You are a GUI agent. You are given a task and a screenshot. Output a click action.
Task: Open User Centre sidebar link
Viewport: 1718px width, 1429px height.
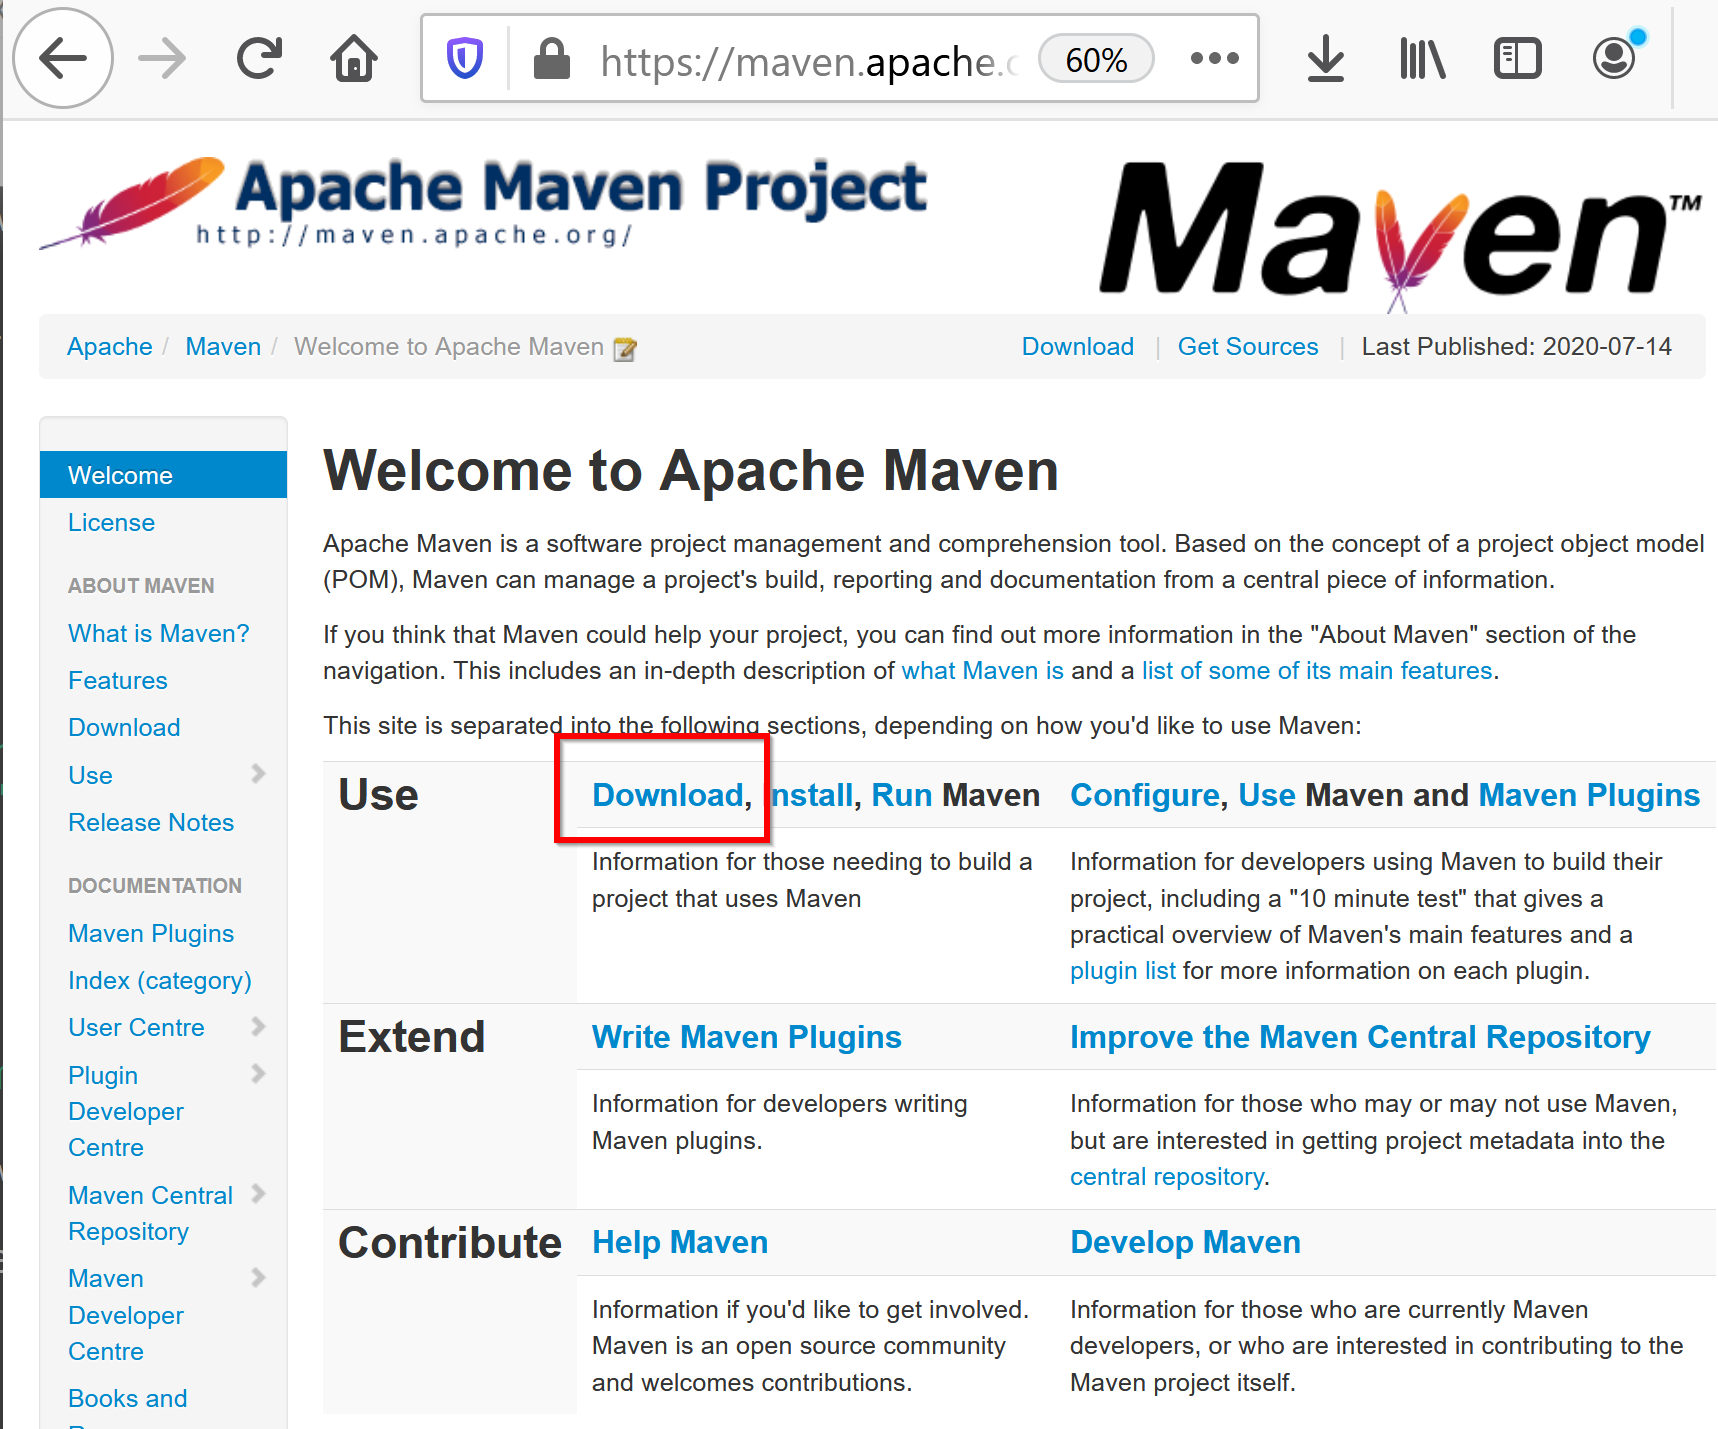pyautogui.click(x=136, y=1027)
